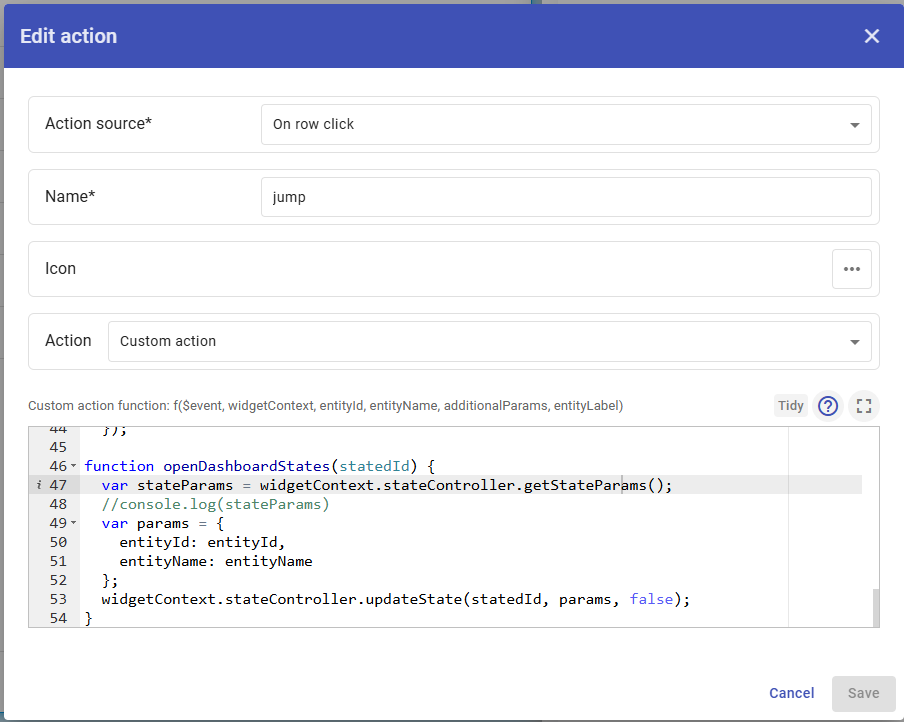The image size is (904, 722).
Task: Click the false keyword on line 53
Action: tap(651, 600)
